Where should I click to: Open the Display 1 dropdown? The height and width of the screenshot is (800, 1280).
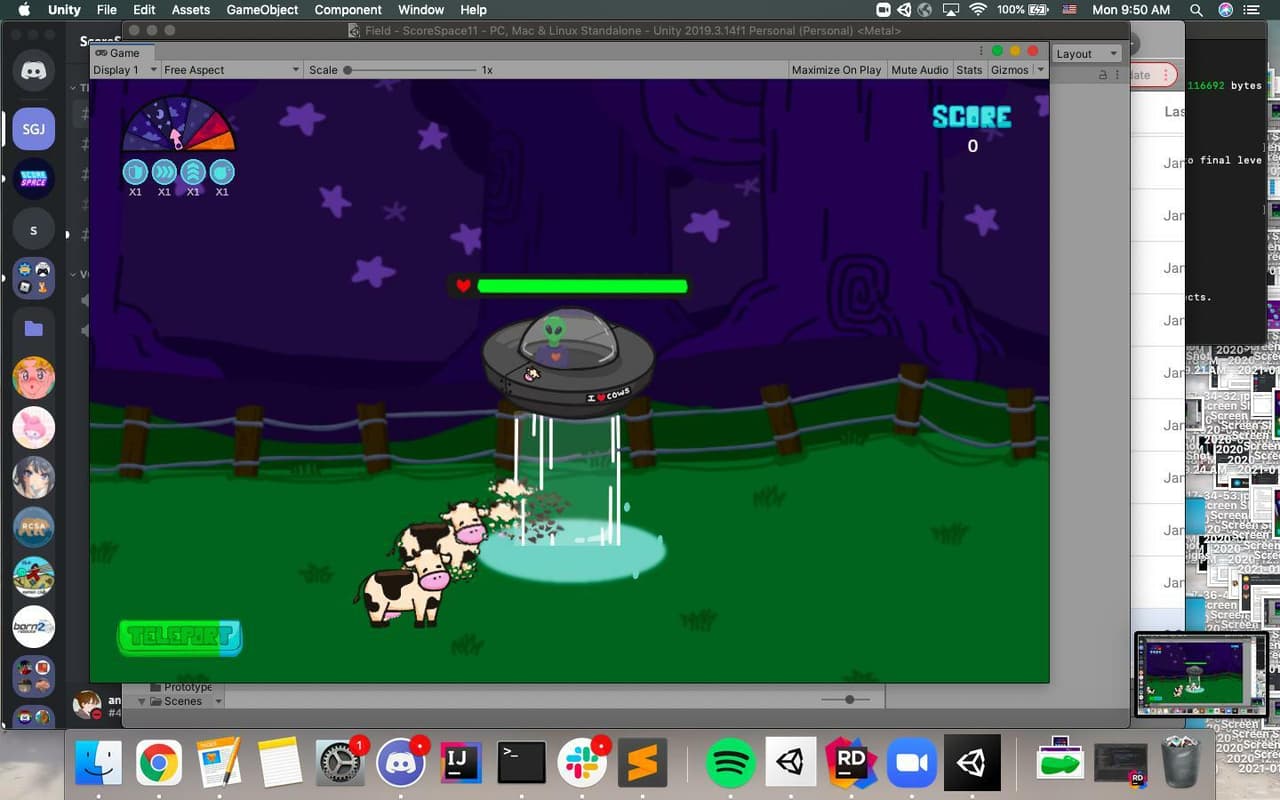click(x=125, y=70)
